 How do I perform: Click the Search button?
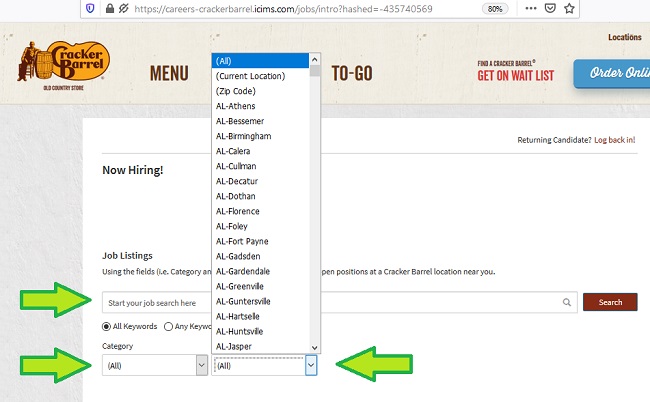coord(610,302)
